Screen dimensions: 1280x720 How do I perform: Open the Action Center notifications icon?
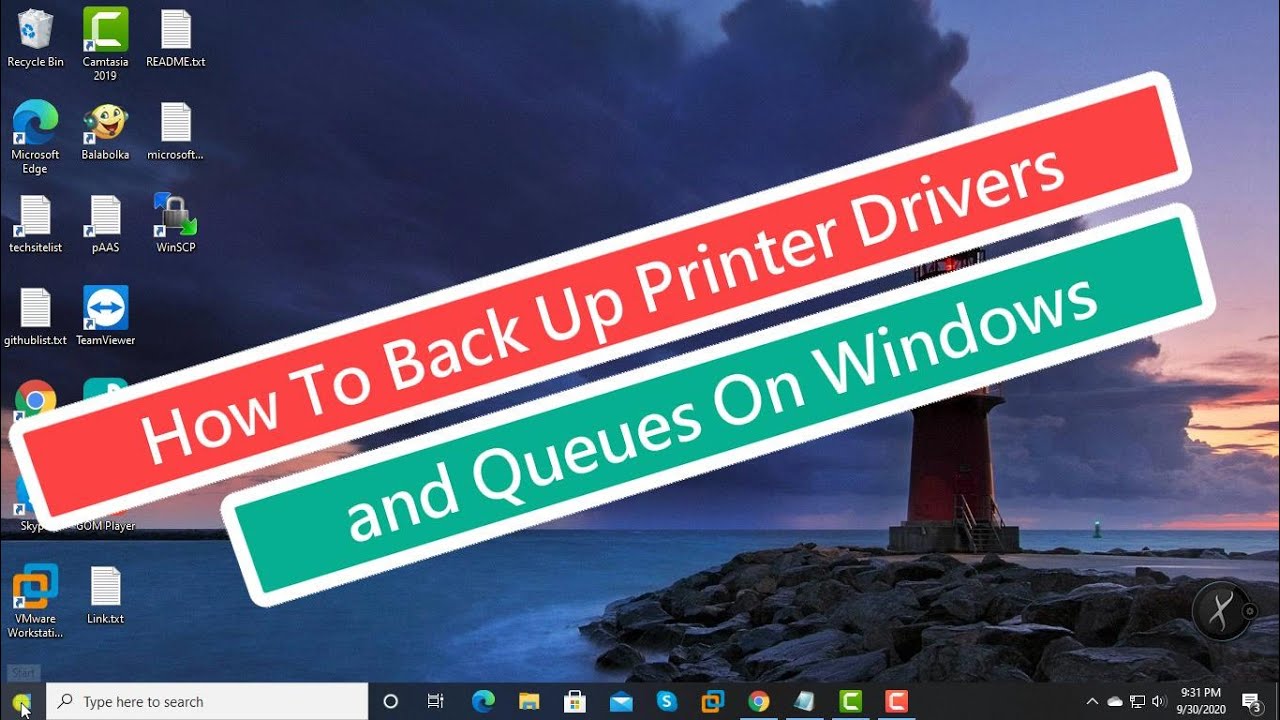[1251, 702]
